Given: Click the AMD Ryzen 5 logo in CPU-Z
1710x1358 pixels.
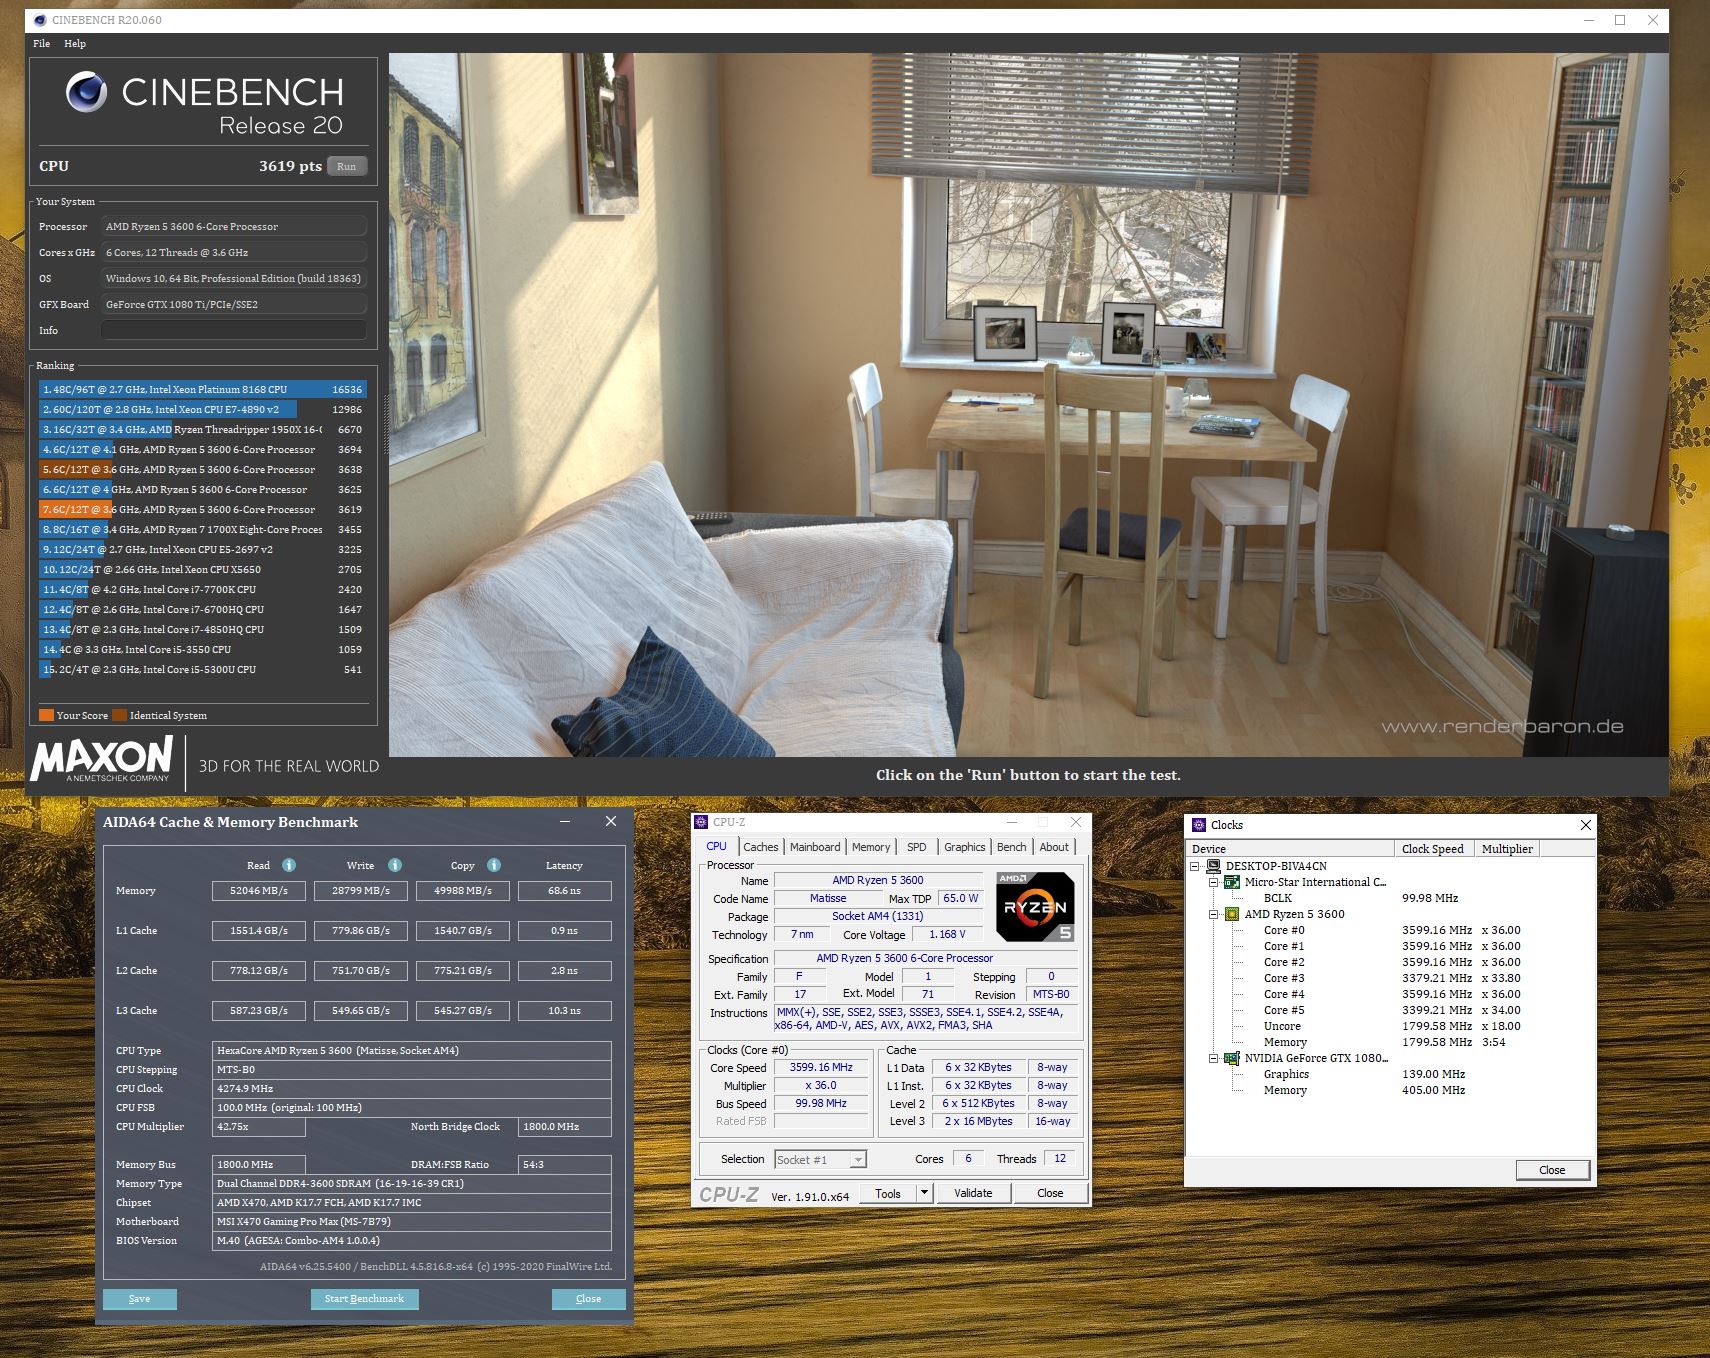Looking at the screenshot, I should (1036, 907).
